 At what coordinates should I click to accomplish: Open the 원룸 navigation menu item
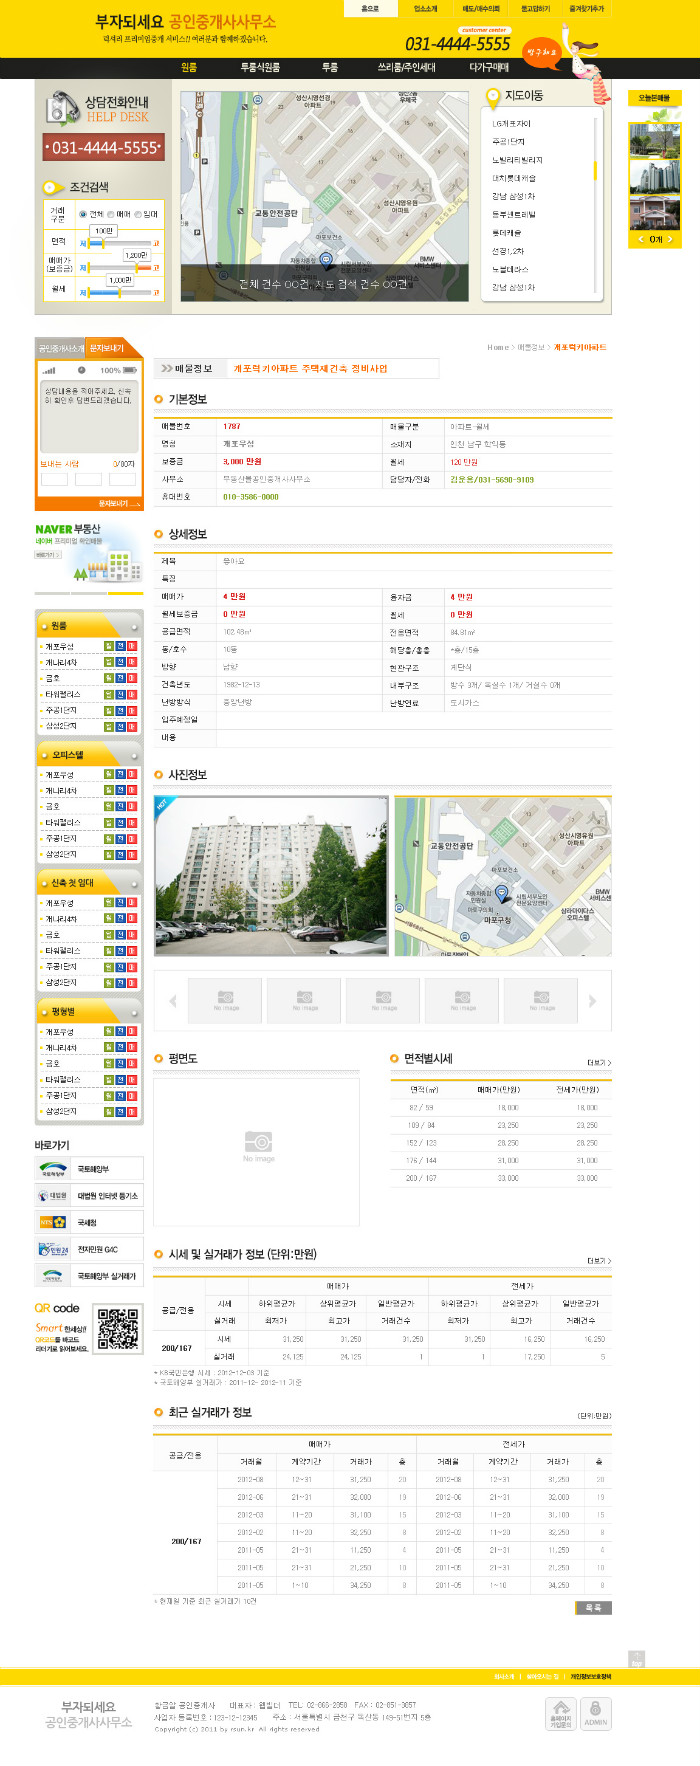coord(189,68)
